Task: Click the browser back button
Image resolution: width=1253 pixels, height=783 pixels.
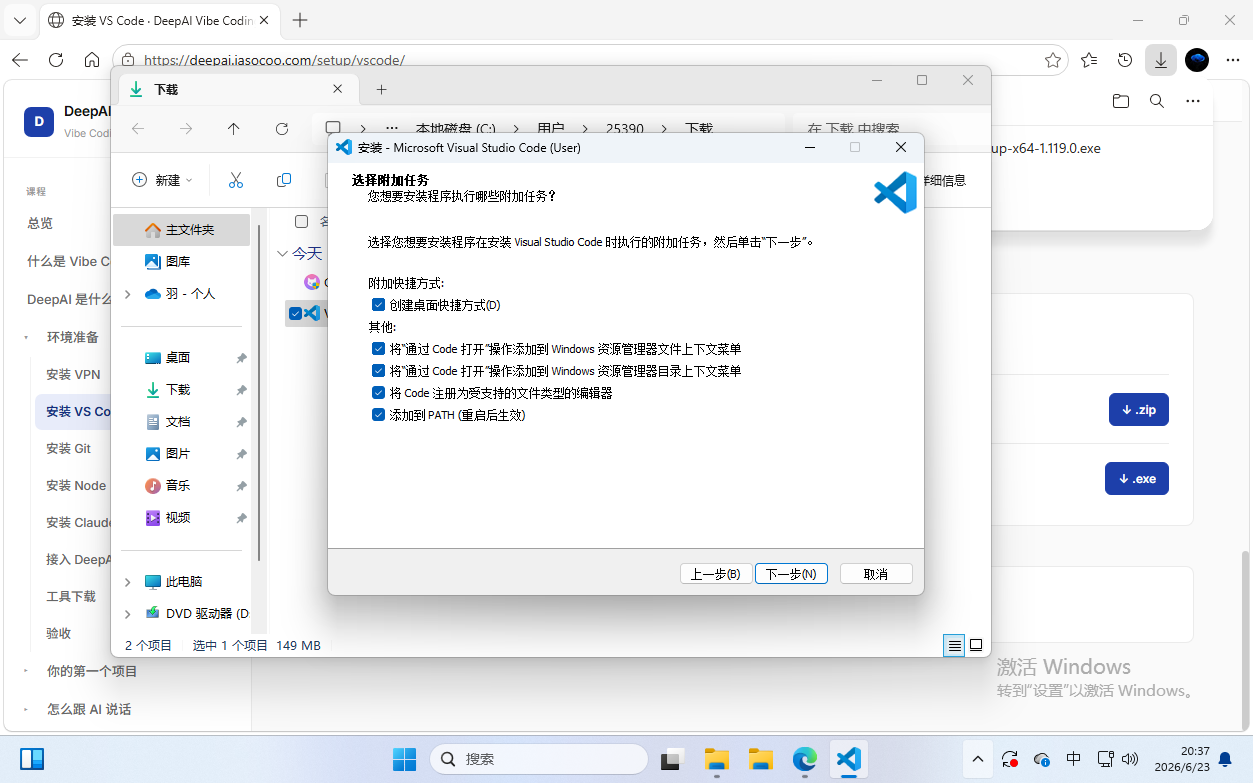Action: point(20,60)
